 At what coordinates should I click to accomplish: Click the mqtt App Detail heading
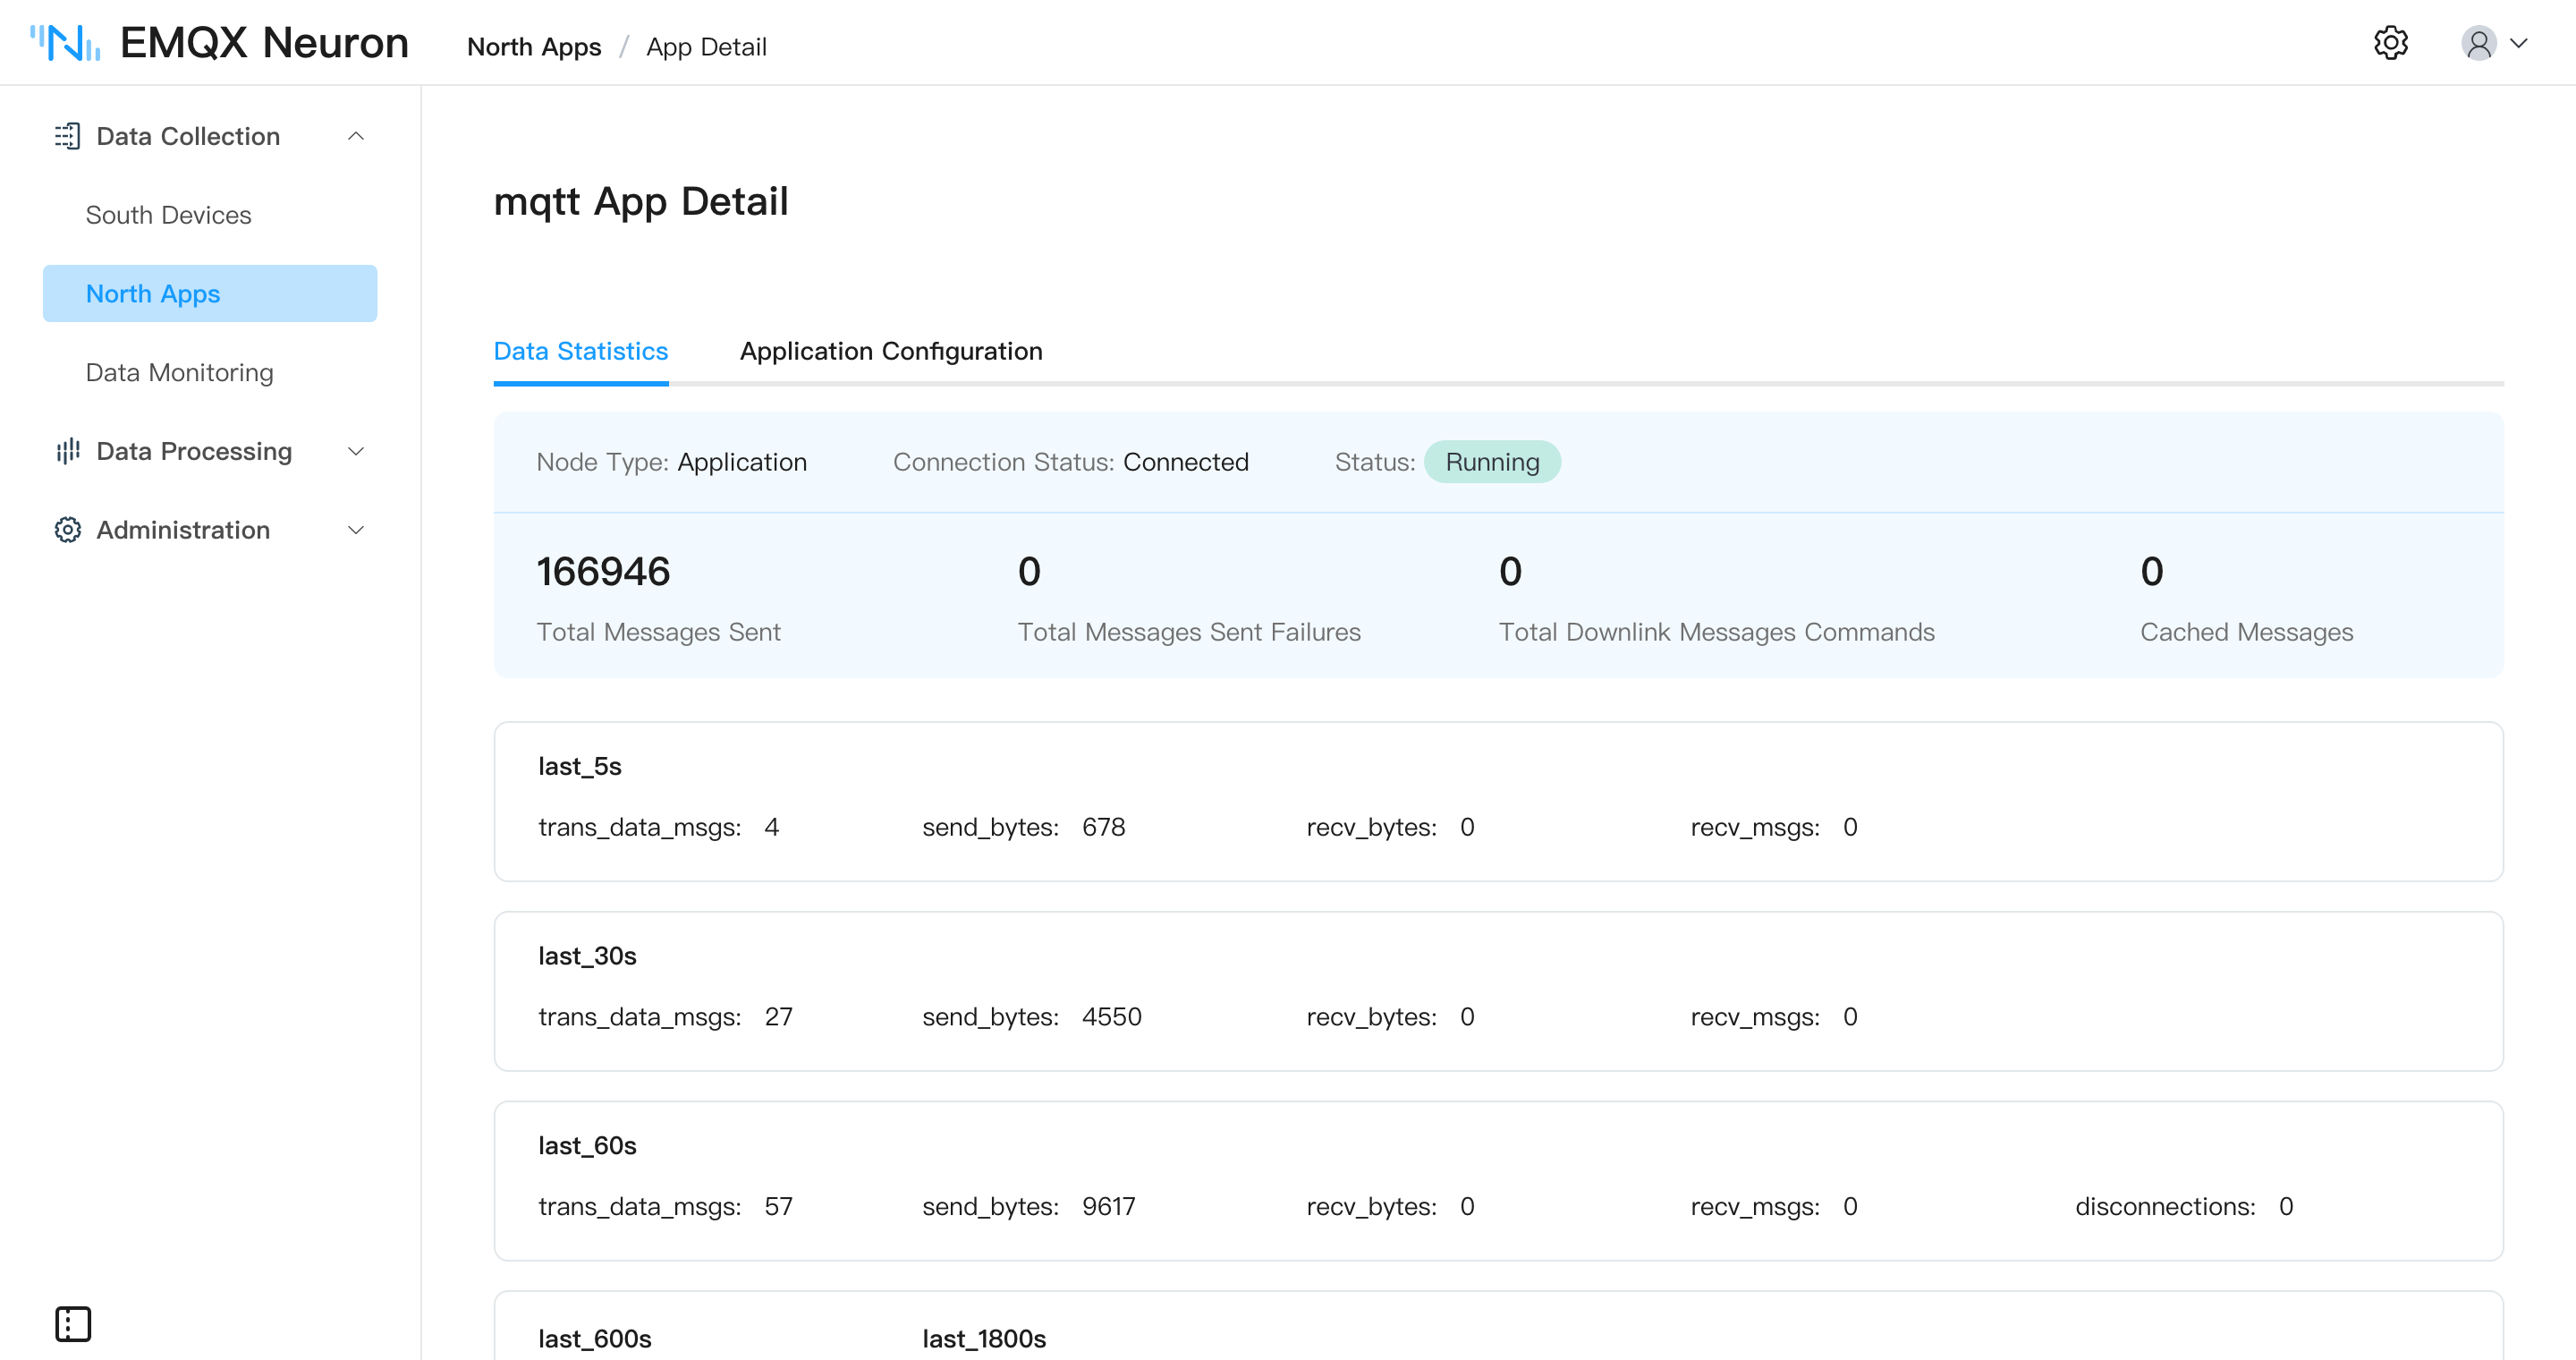pyautogui.click(x=641, y=201)
